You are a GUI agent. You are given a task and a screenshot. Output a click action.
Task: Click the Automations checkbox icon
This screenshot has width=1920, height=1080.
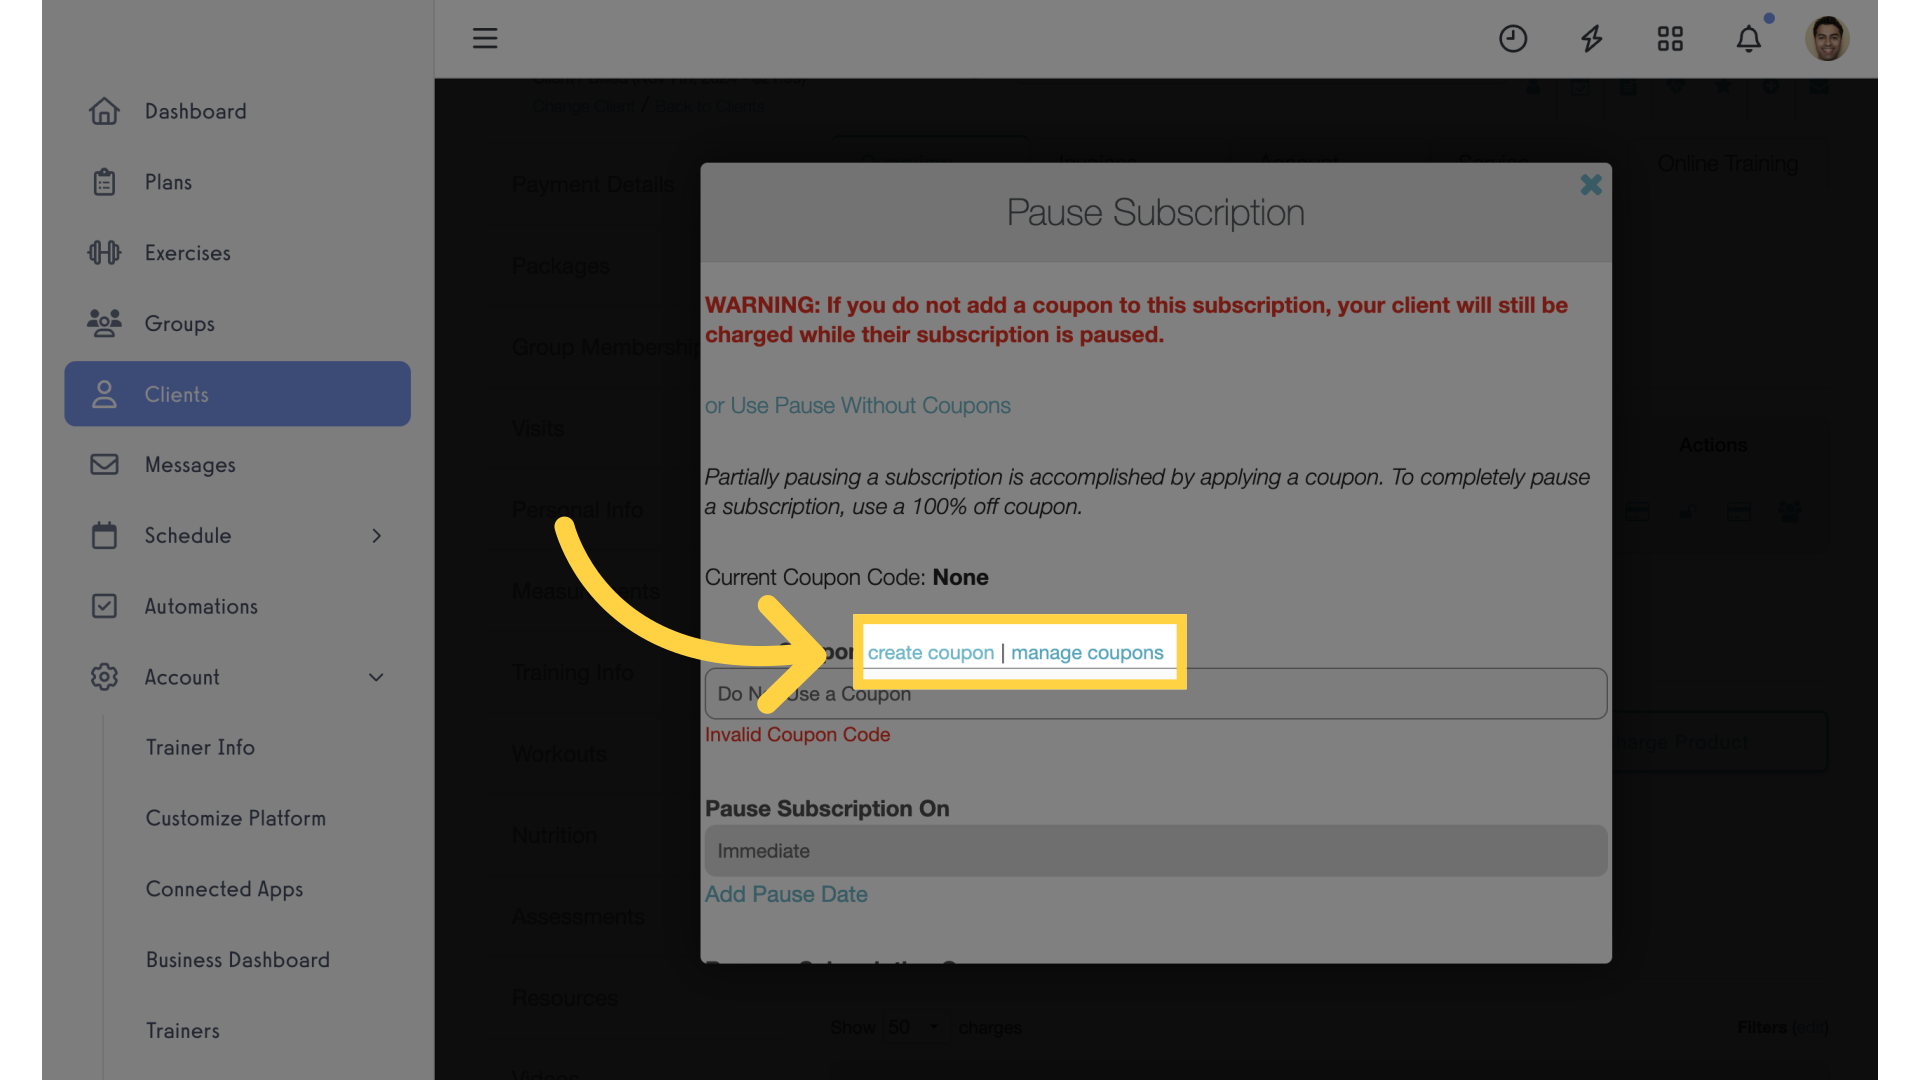(104, 606)
